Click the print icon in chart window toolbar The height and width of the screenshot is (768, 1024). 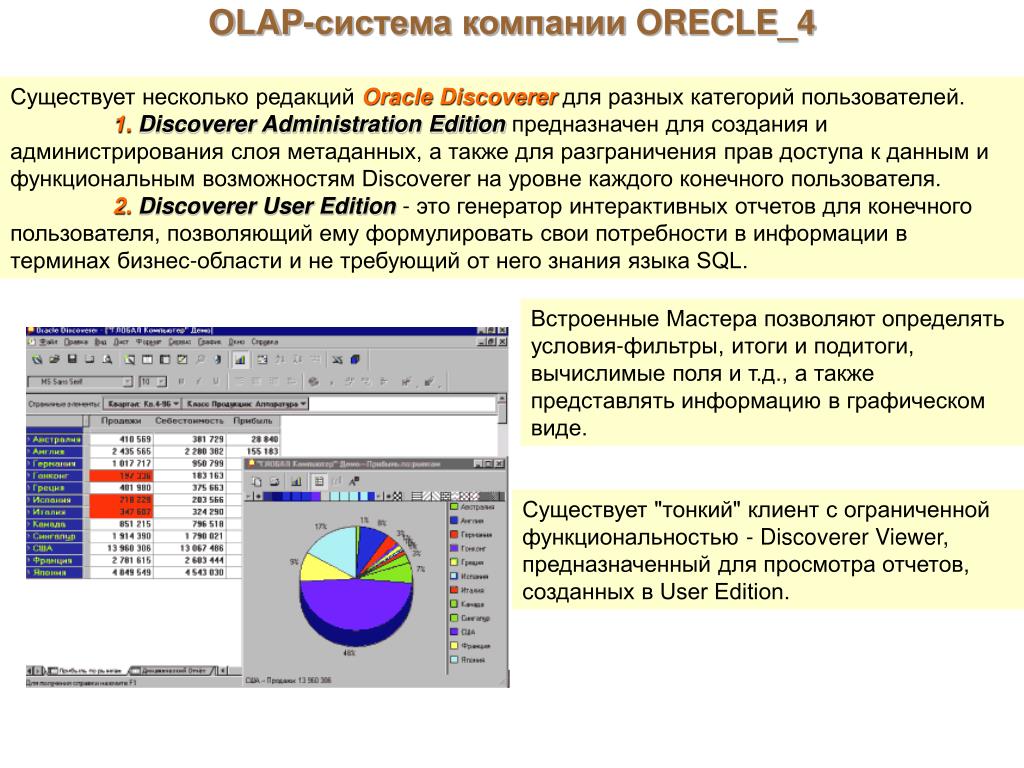pos(275,481)
